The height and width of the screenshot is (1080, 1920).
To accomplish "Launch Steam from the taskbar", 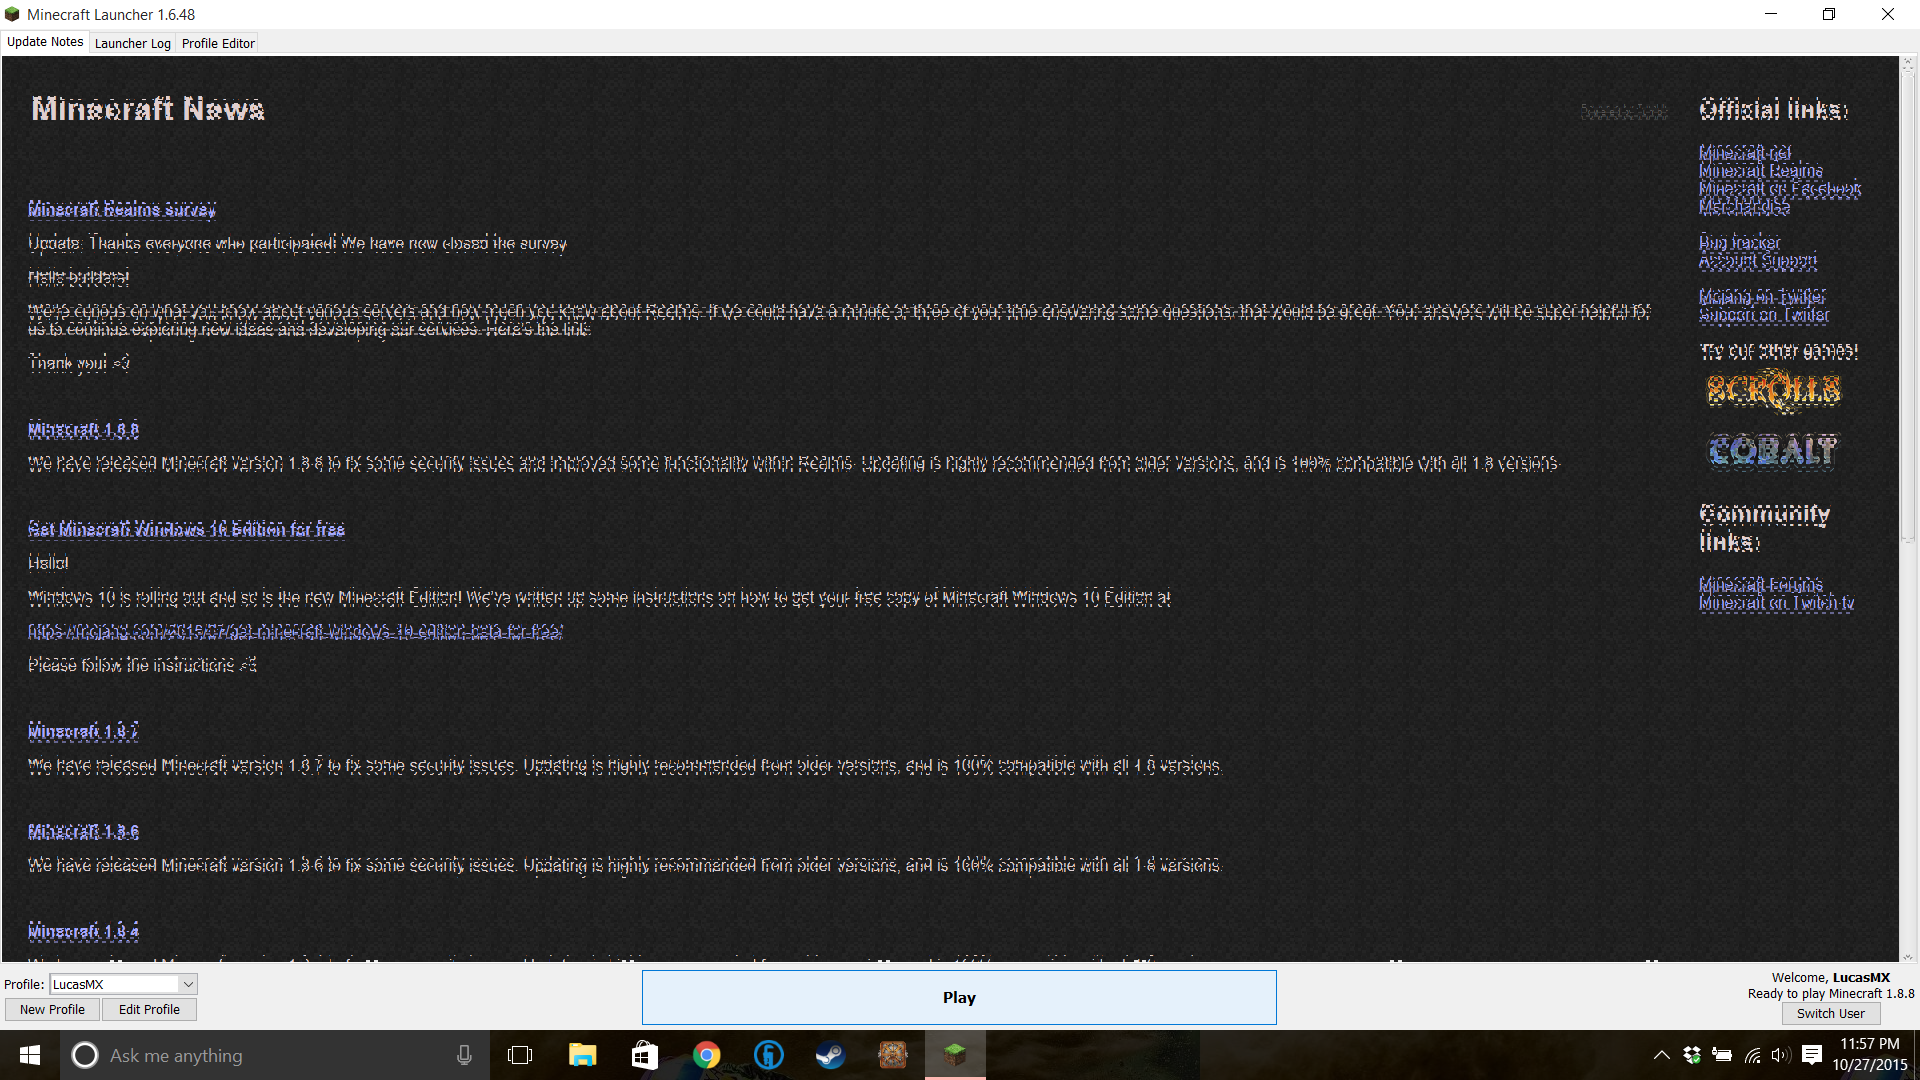I will pyautogui.click(x=830, y=1055).
